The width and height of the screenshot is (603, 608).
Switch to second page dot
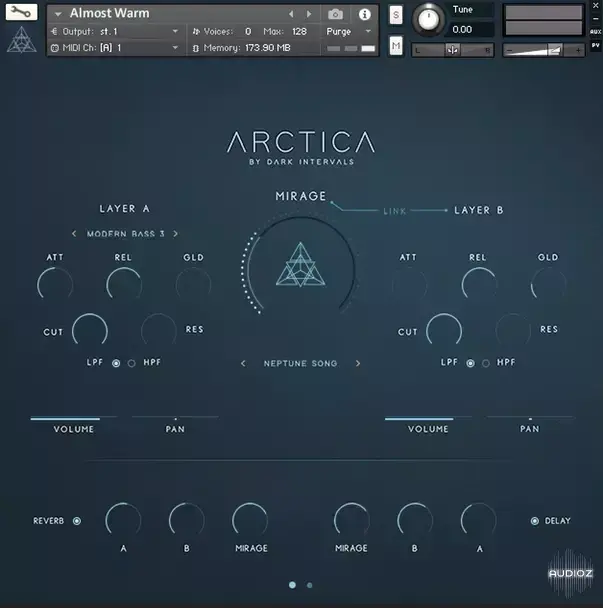point(309,585)
